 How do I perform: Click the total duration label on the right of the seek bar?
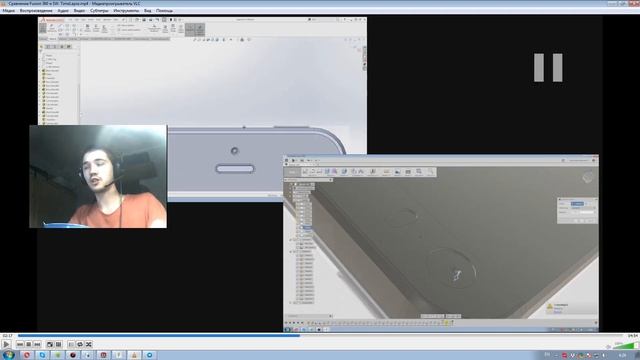click(632, 336)
